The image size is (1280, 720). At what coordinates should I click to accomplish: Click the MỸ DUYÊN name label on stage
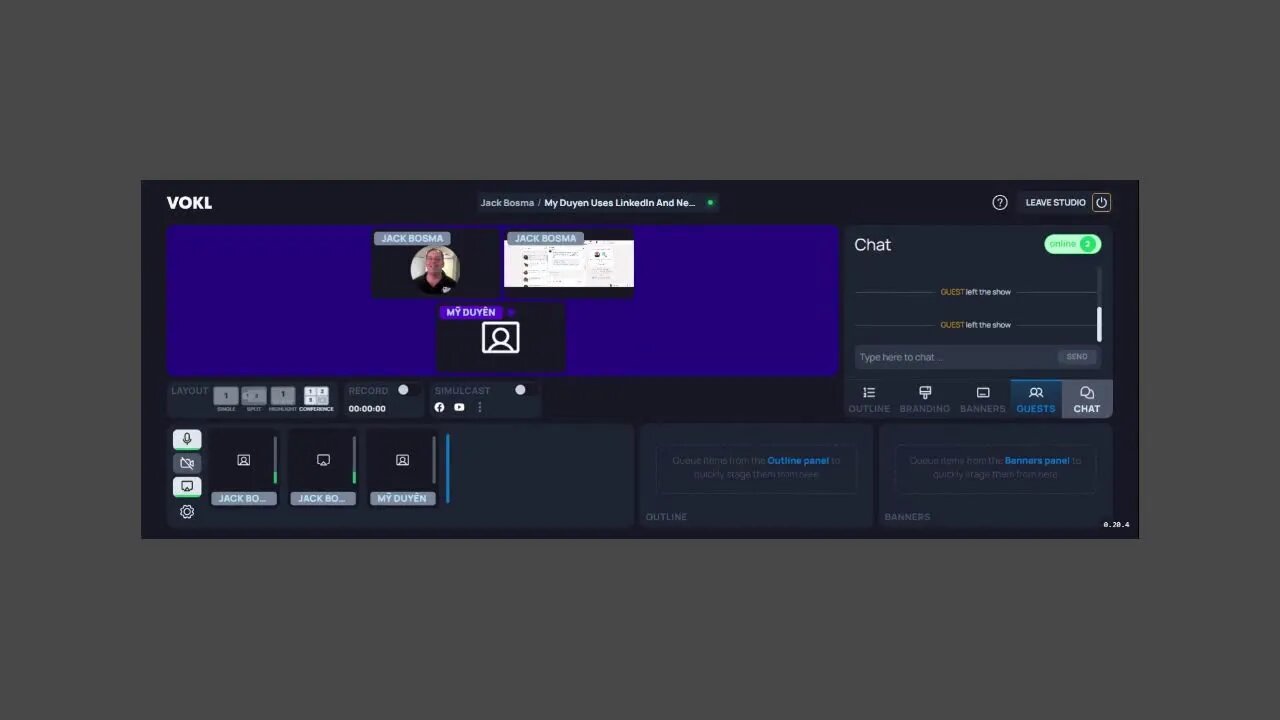pyautogui.click(x=470, y=312)
